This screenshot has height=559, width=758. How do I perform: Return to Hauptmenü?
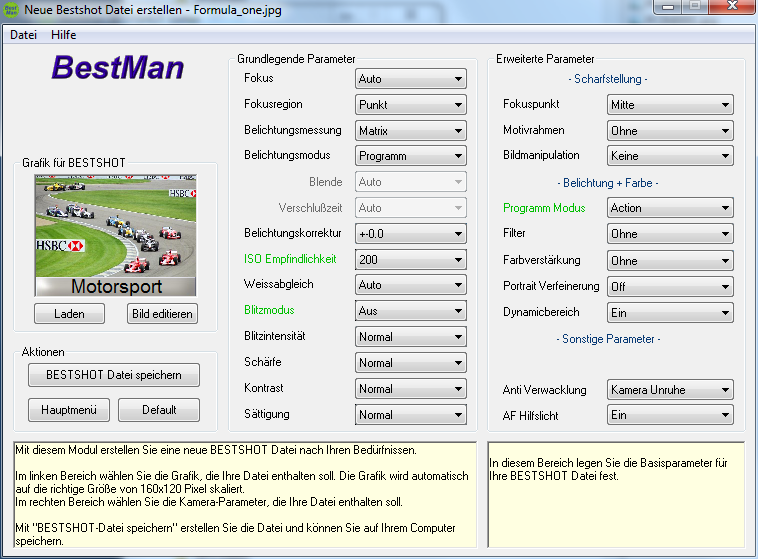point(69,410)
